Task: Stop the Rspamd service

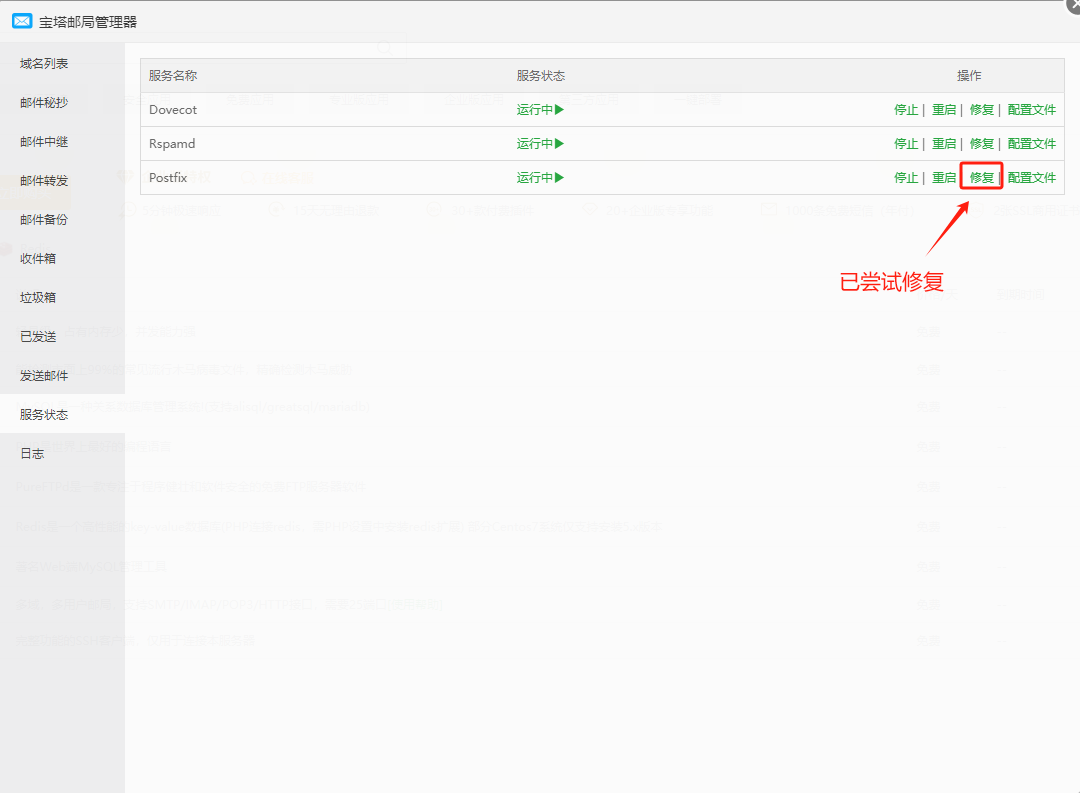Action: point(906,143)
